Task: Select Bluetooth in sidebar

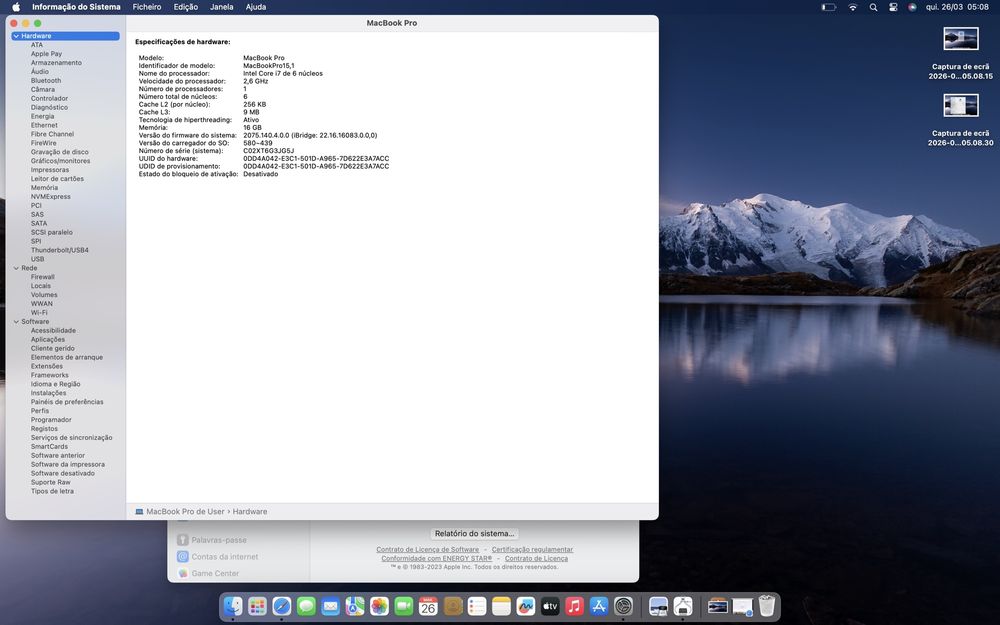Action: tap(46, 81)
